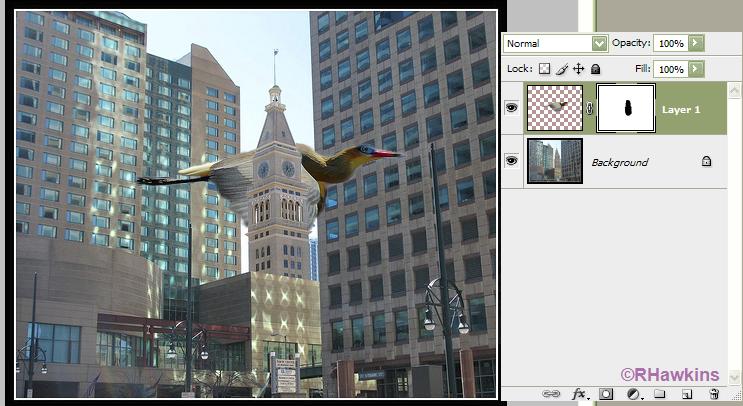This screenshot has width=743, height=406.
Task: Open the layer style fx menu
Action: point(579,394)
